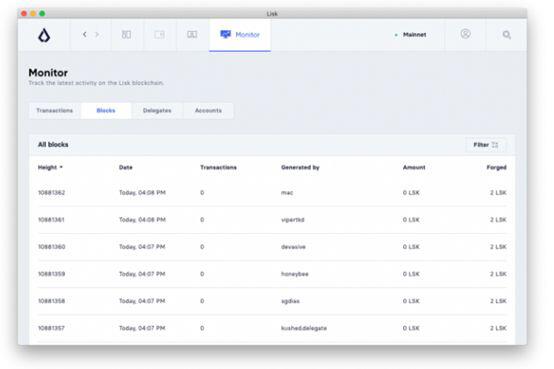
Task: Click the All blocks heading
Action: [53, 145]
